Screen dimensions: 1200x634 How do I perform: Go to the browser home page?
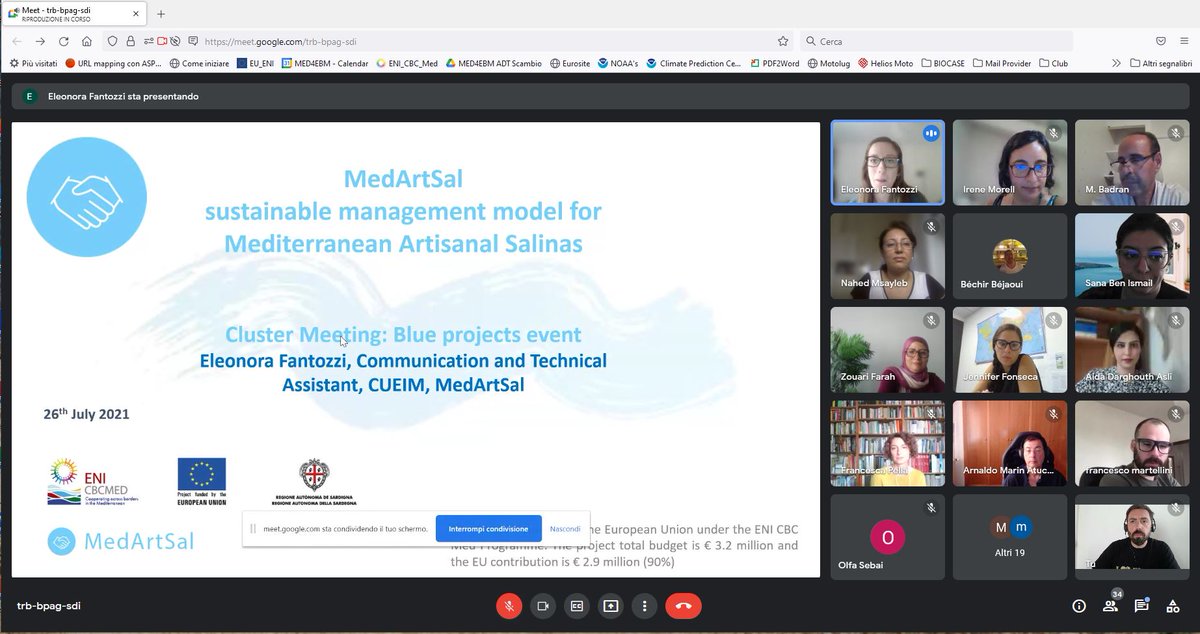(87, 41)
